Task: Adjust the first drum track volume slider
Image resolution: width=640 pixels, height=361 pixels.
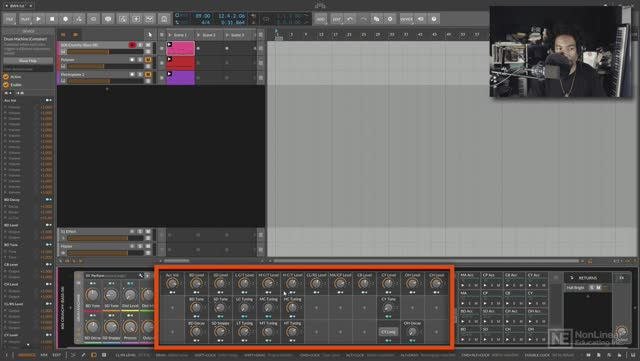Action: (105, 52)
